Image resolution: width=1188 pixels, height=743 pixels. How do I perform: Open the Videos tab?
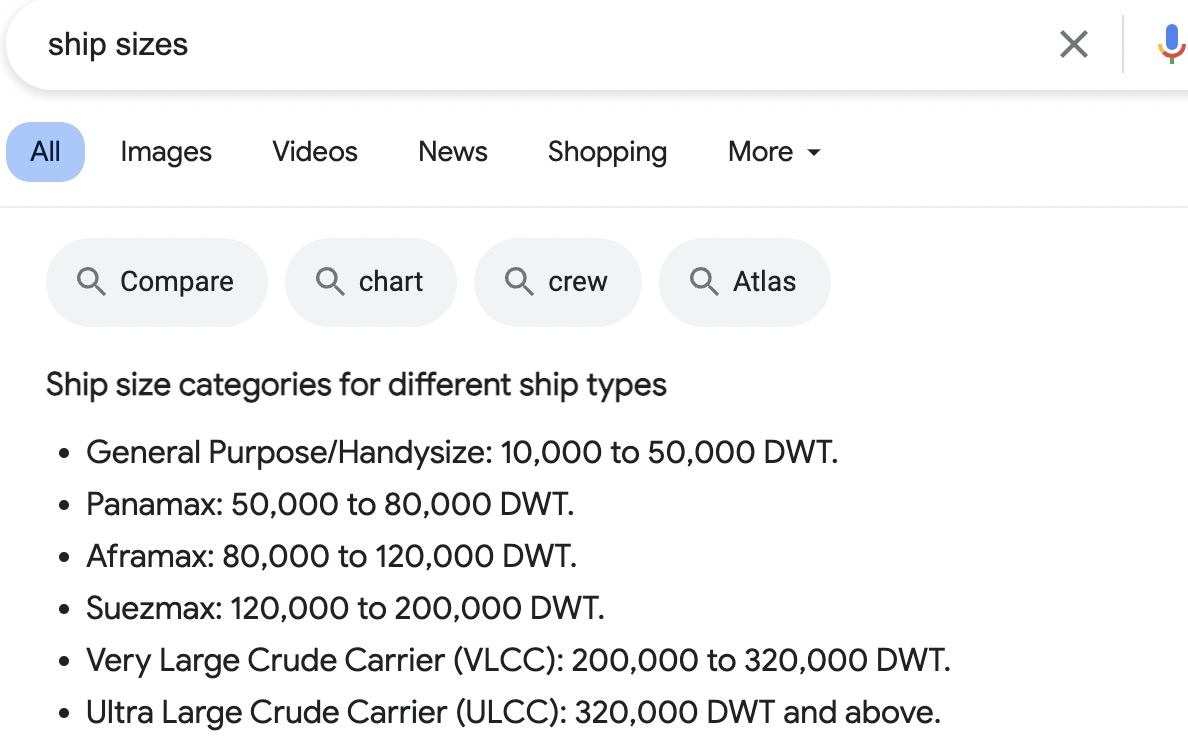pyautogui.click(x=315, y=152)
